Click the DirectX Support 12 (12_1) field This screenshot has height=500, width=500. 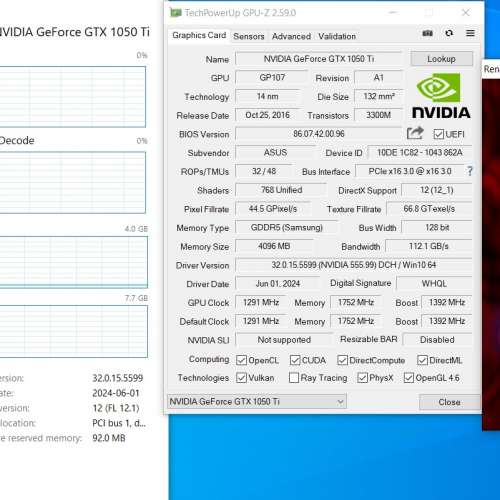tap(437, 190)
